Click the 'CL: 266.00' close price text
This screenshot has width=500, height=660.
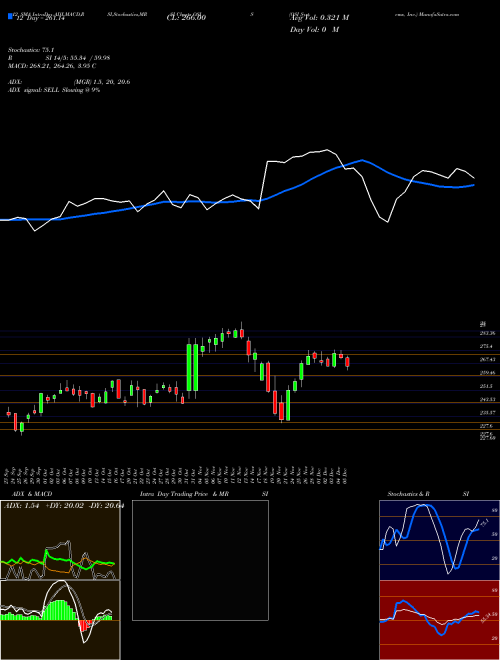(x=185, y=18)
